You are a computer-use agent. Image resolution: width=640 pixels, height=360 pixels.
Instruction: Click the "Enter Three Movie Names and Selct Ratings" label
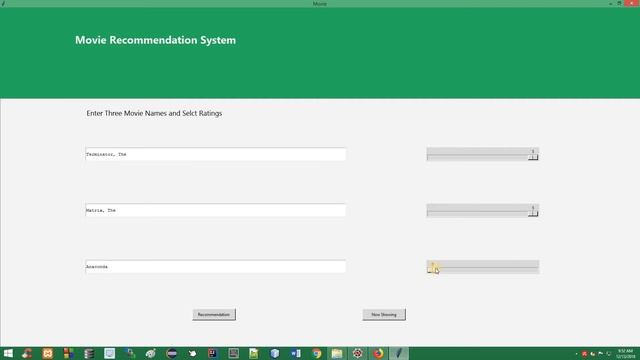coord(154,113)
